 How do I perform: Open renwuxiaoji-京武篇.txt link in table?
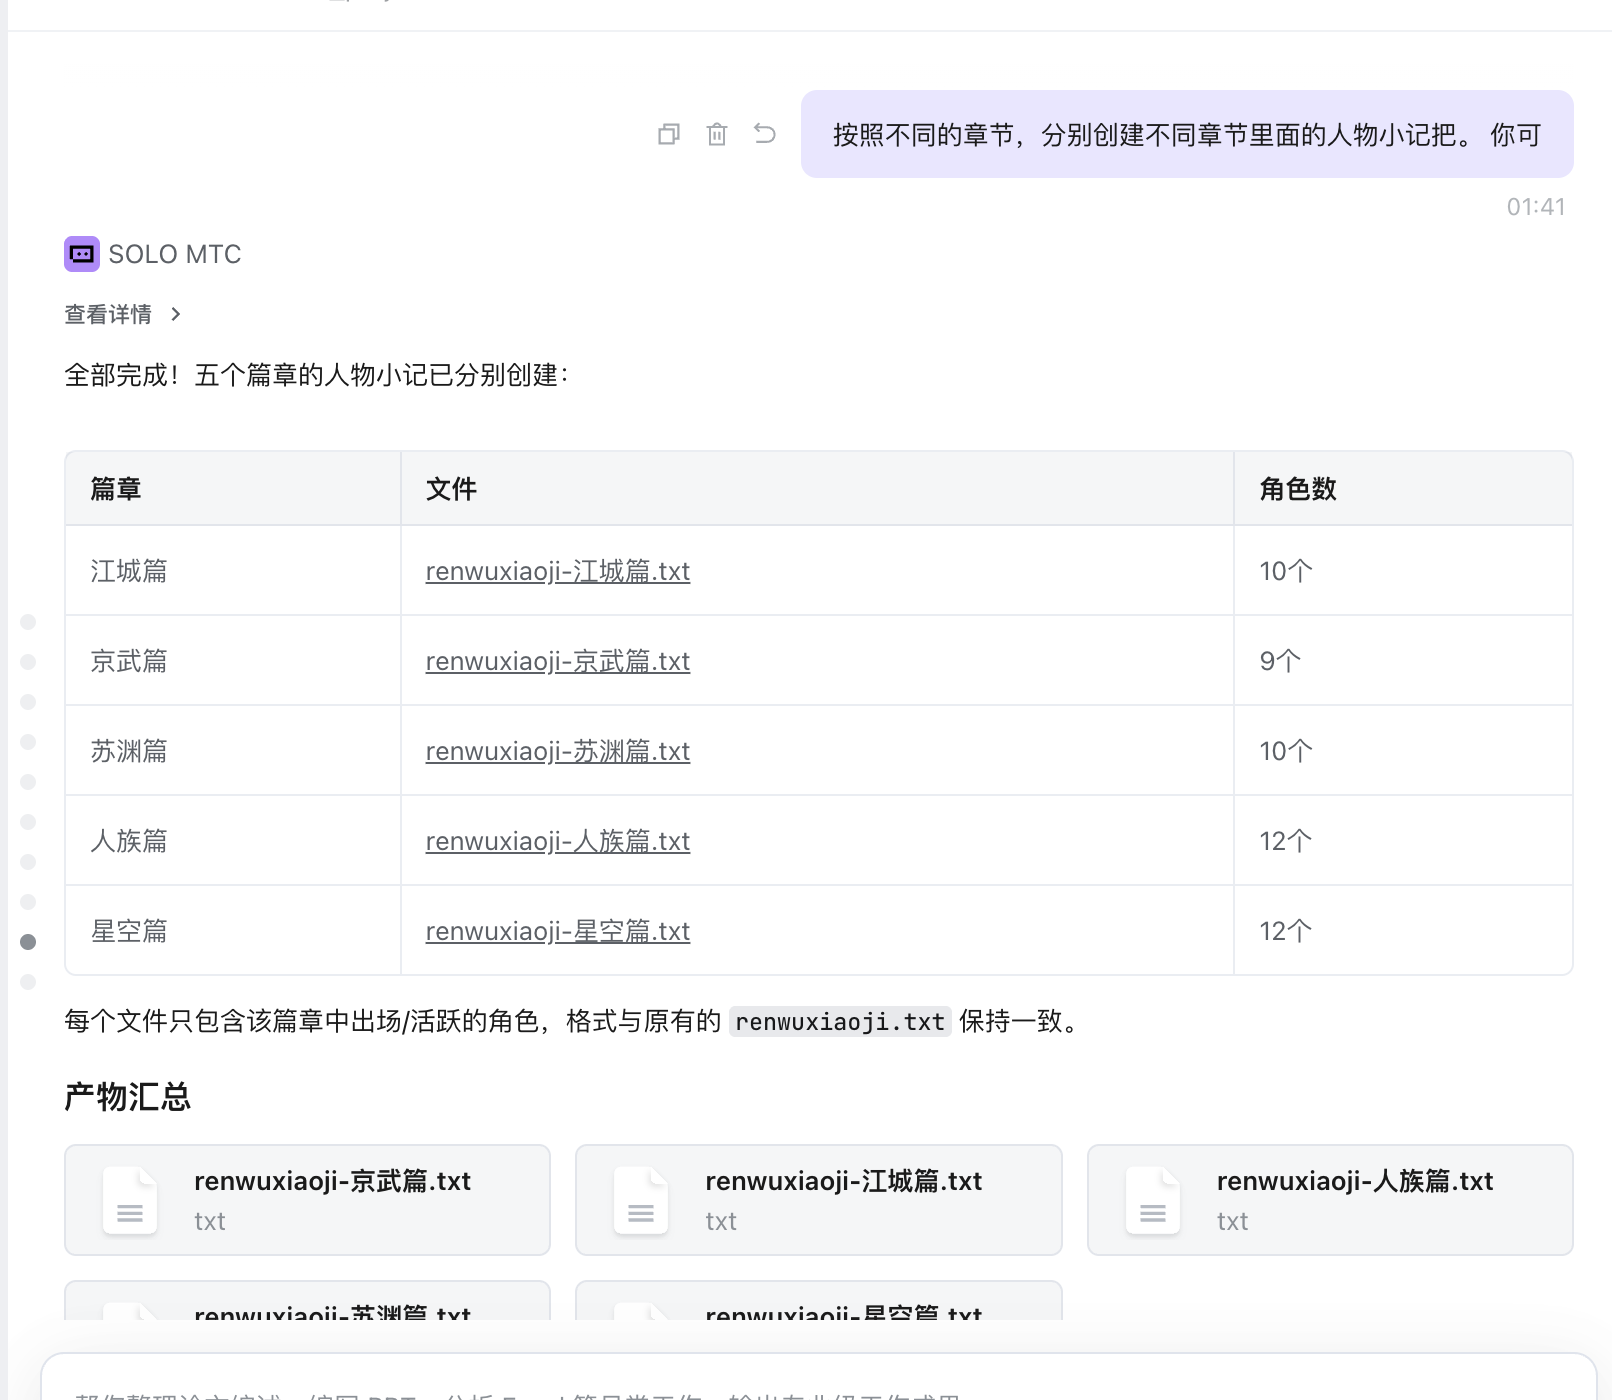click(x=557, y=661)
